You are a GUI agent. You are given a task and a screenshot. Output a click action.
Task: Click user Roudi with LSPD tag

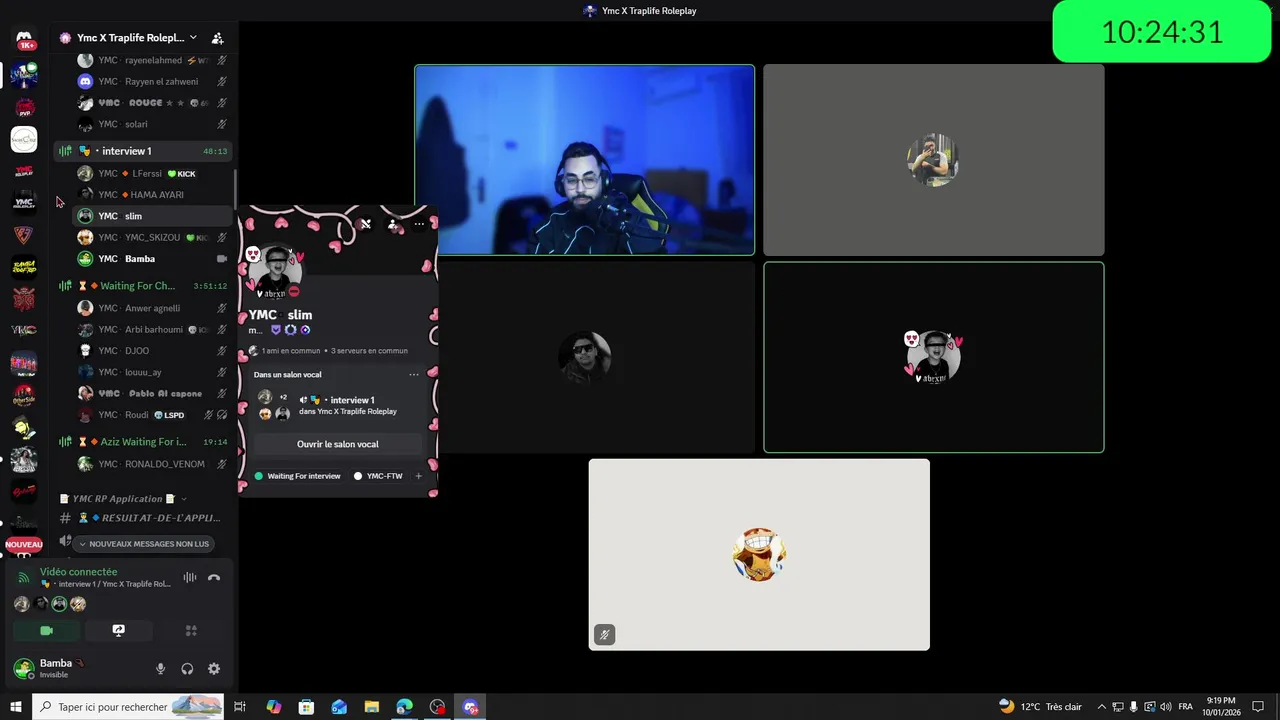[152, 415]
